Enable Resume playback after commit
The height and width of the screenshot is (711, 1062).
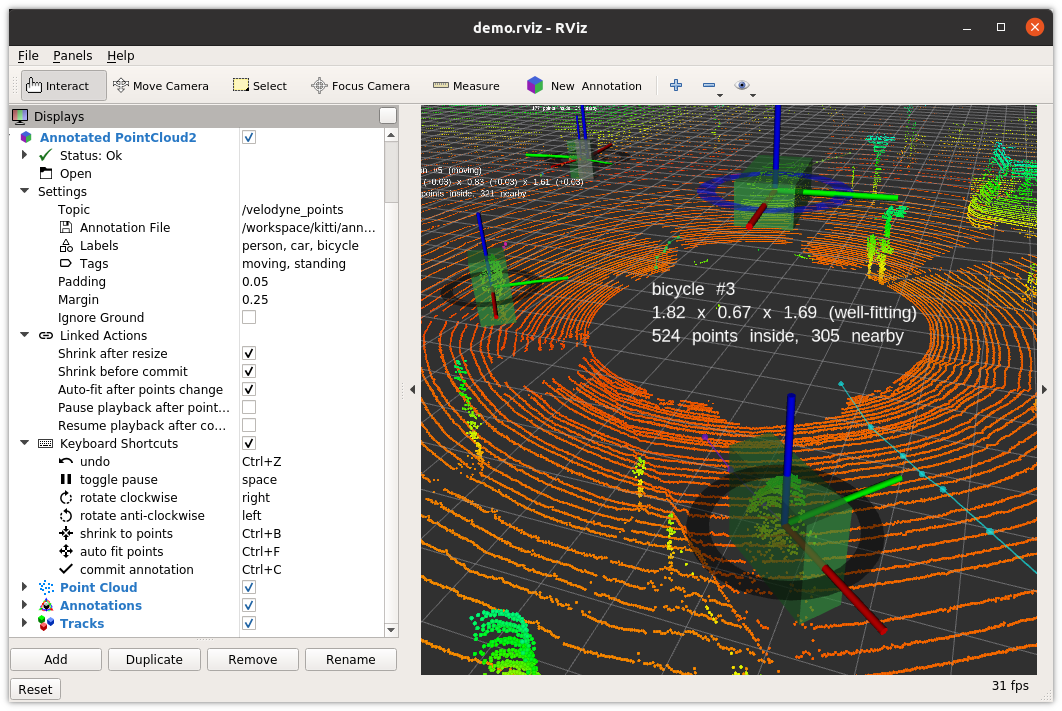[249, 425]
